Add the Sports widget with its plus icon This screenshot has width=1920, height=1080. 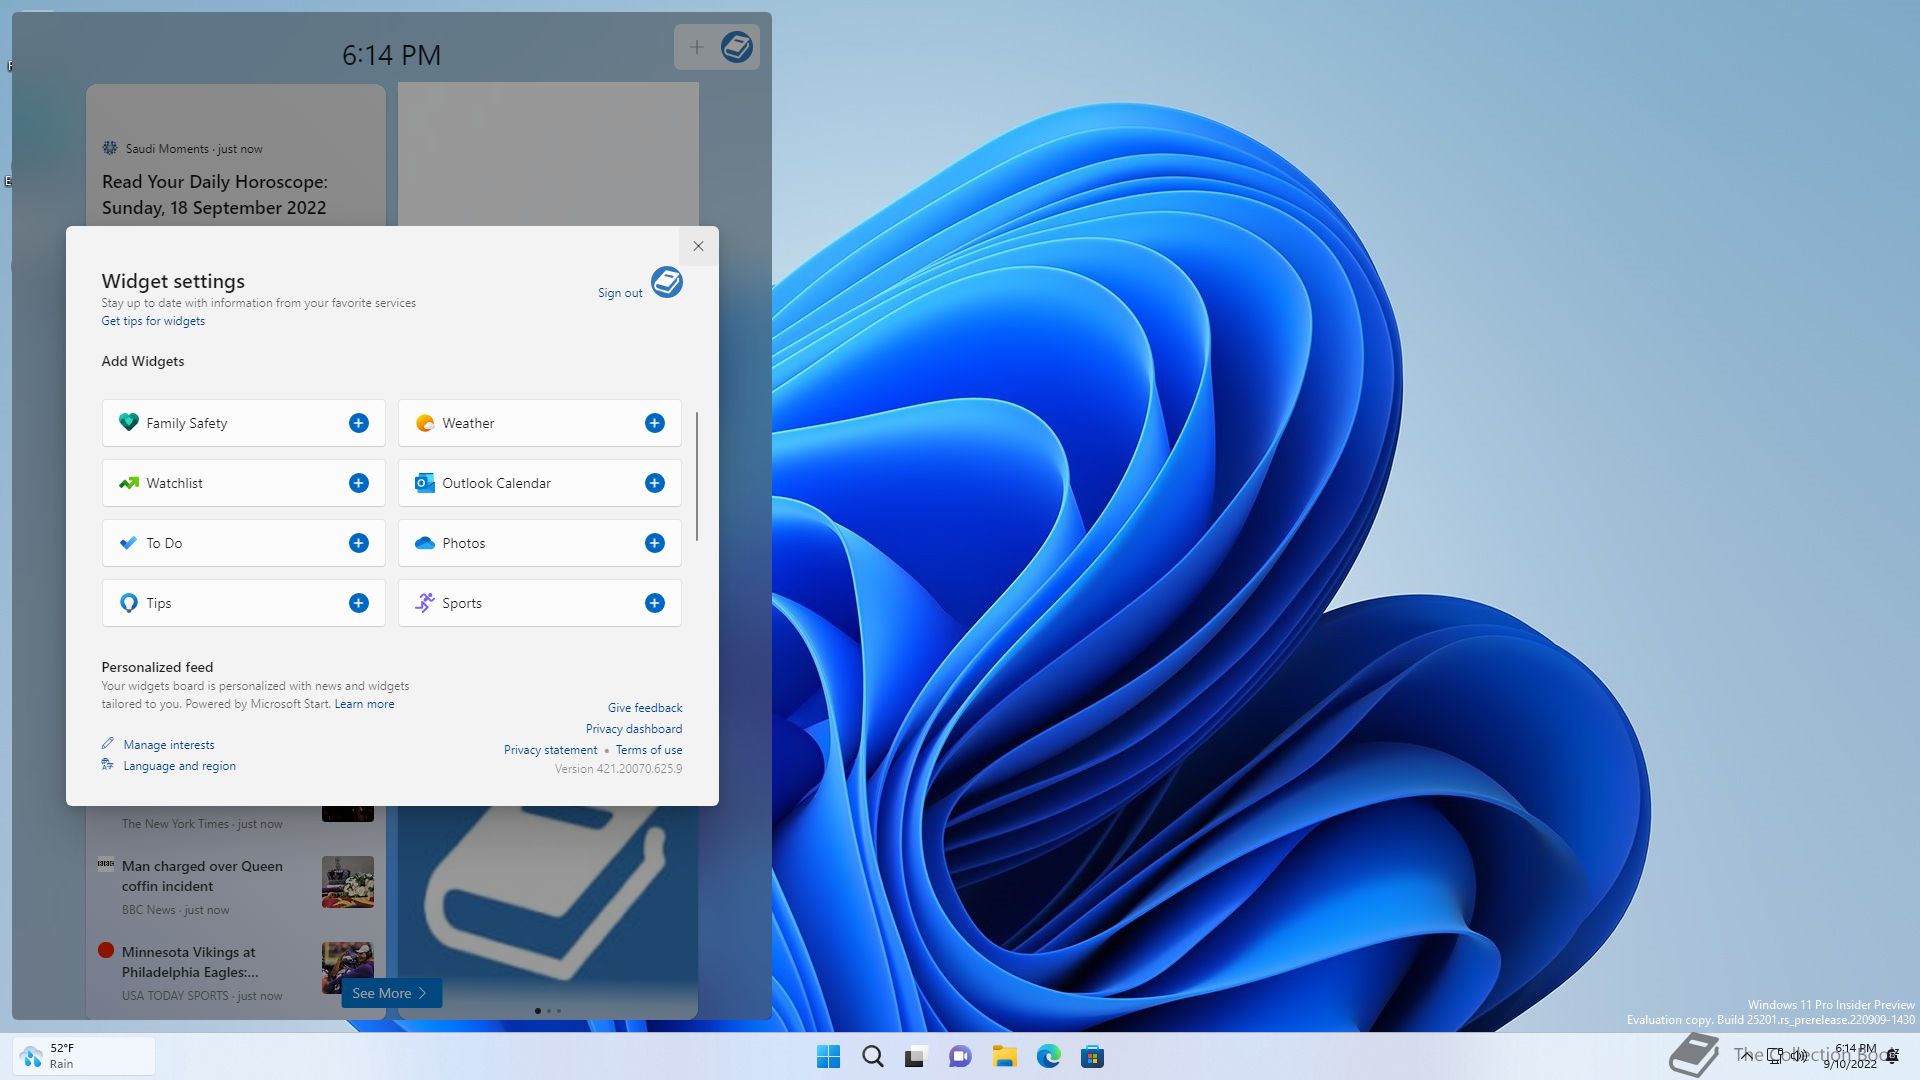coord(654,603)
